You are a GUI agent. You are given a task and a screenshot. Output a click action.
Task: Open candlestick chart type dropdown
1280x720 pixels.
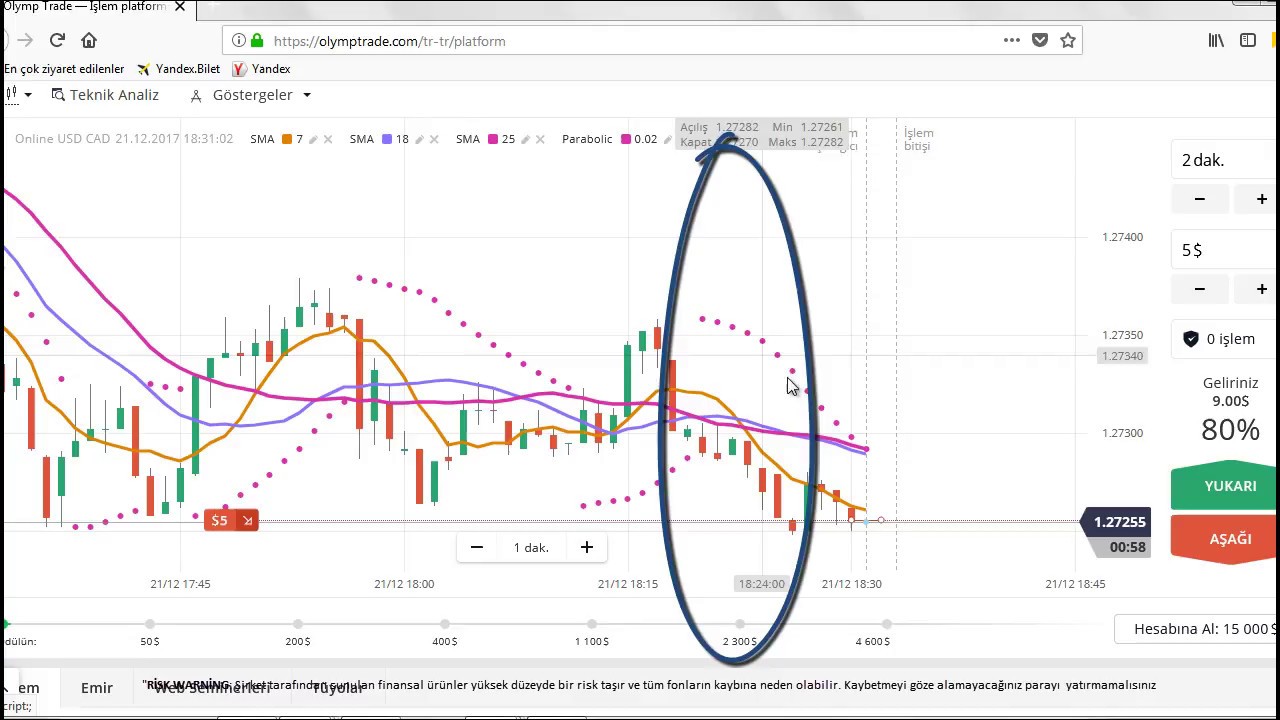point(18,95)
